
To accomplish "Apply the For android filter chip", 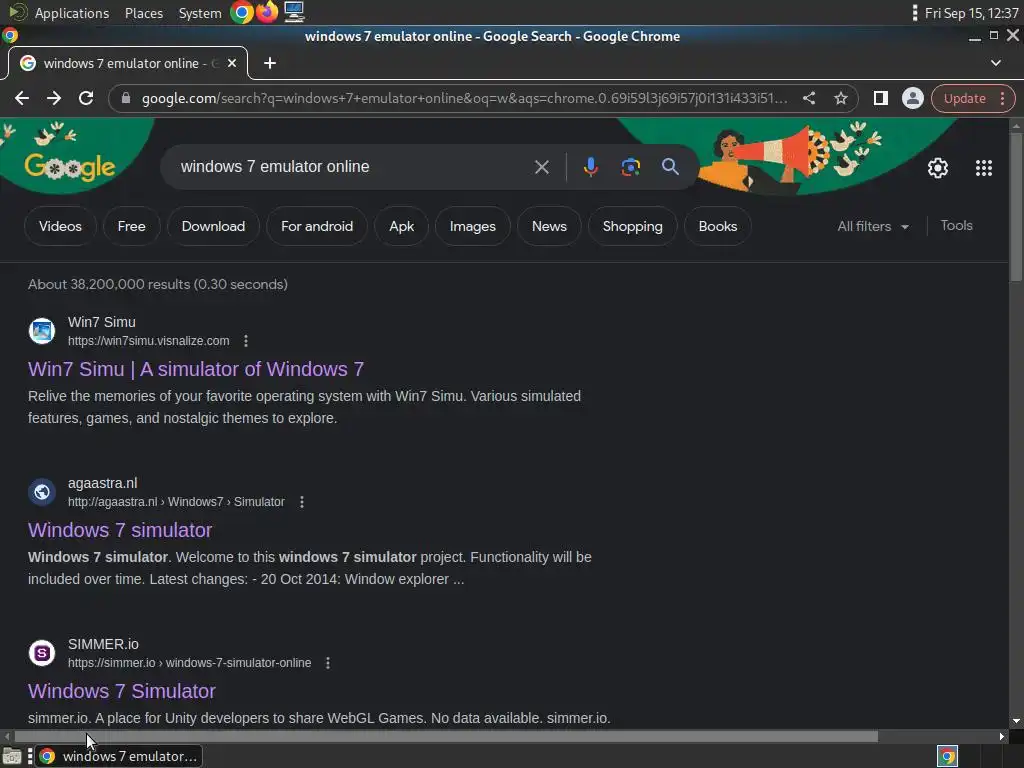I will [x=317, y=226].
